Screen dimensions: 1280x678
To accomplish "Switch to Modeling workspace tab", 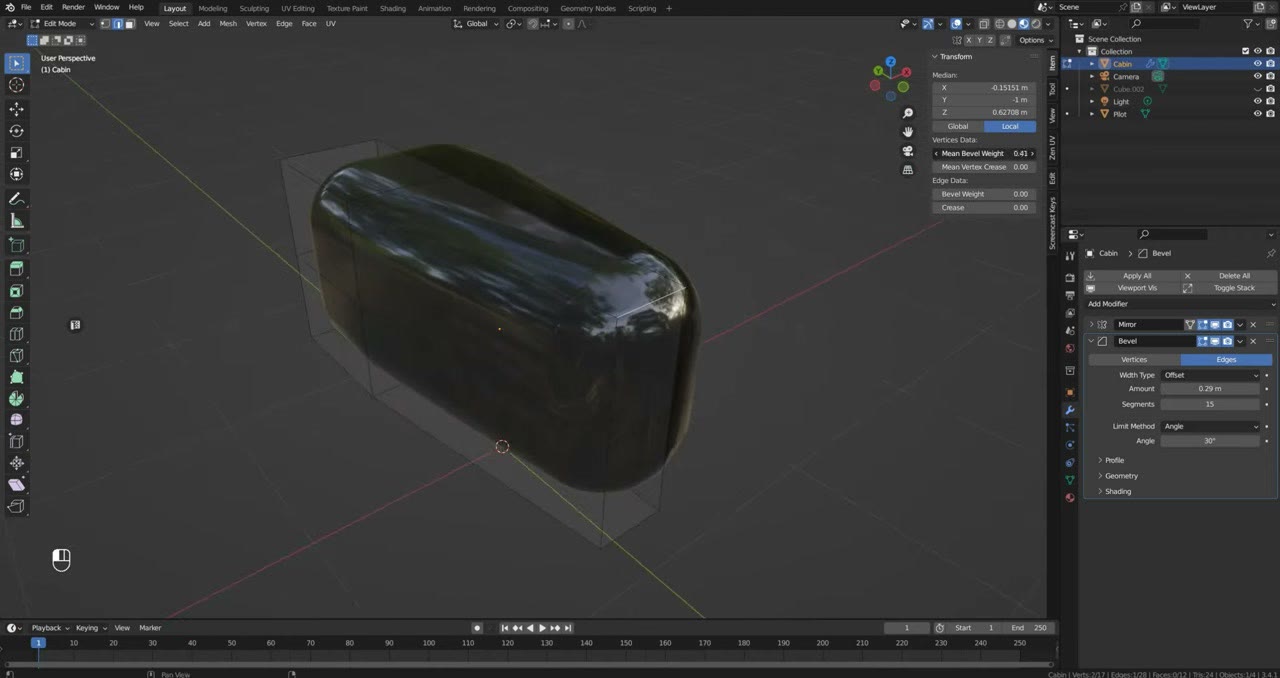I will (212, 8).
